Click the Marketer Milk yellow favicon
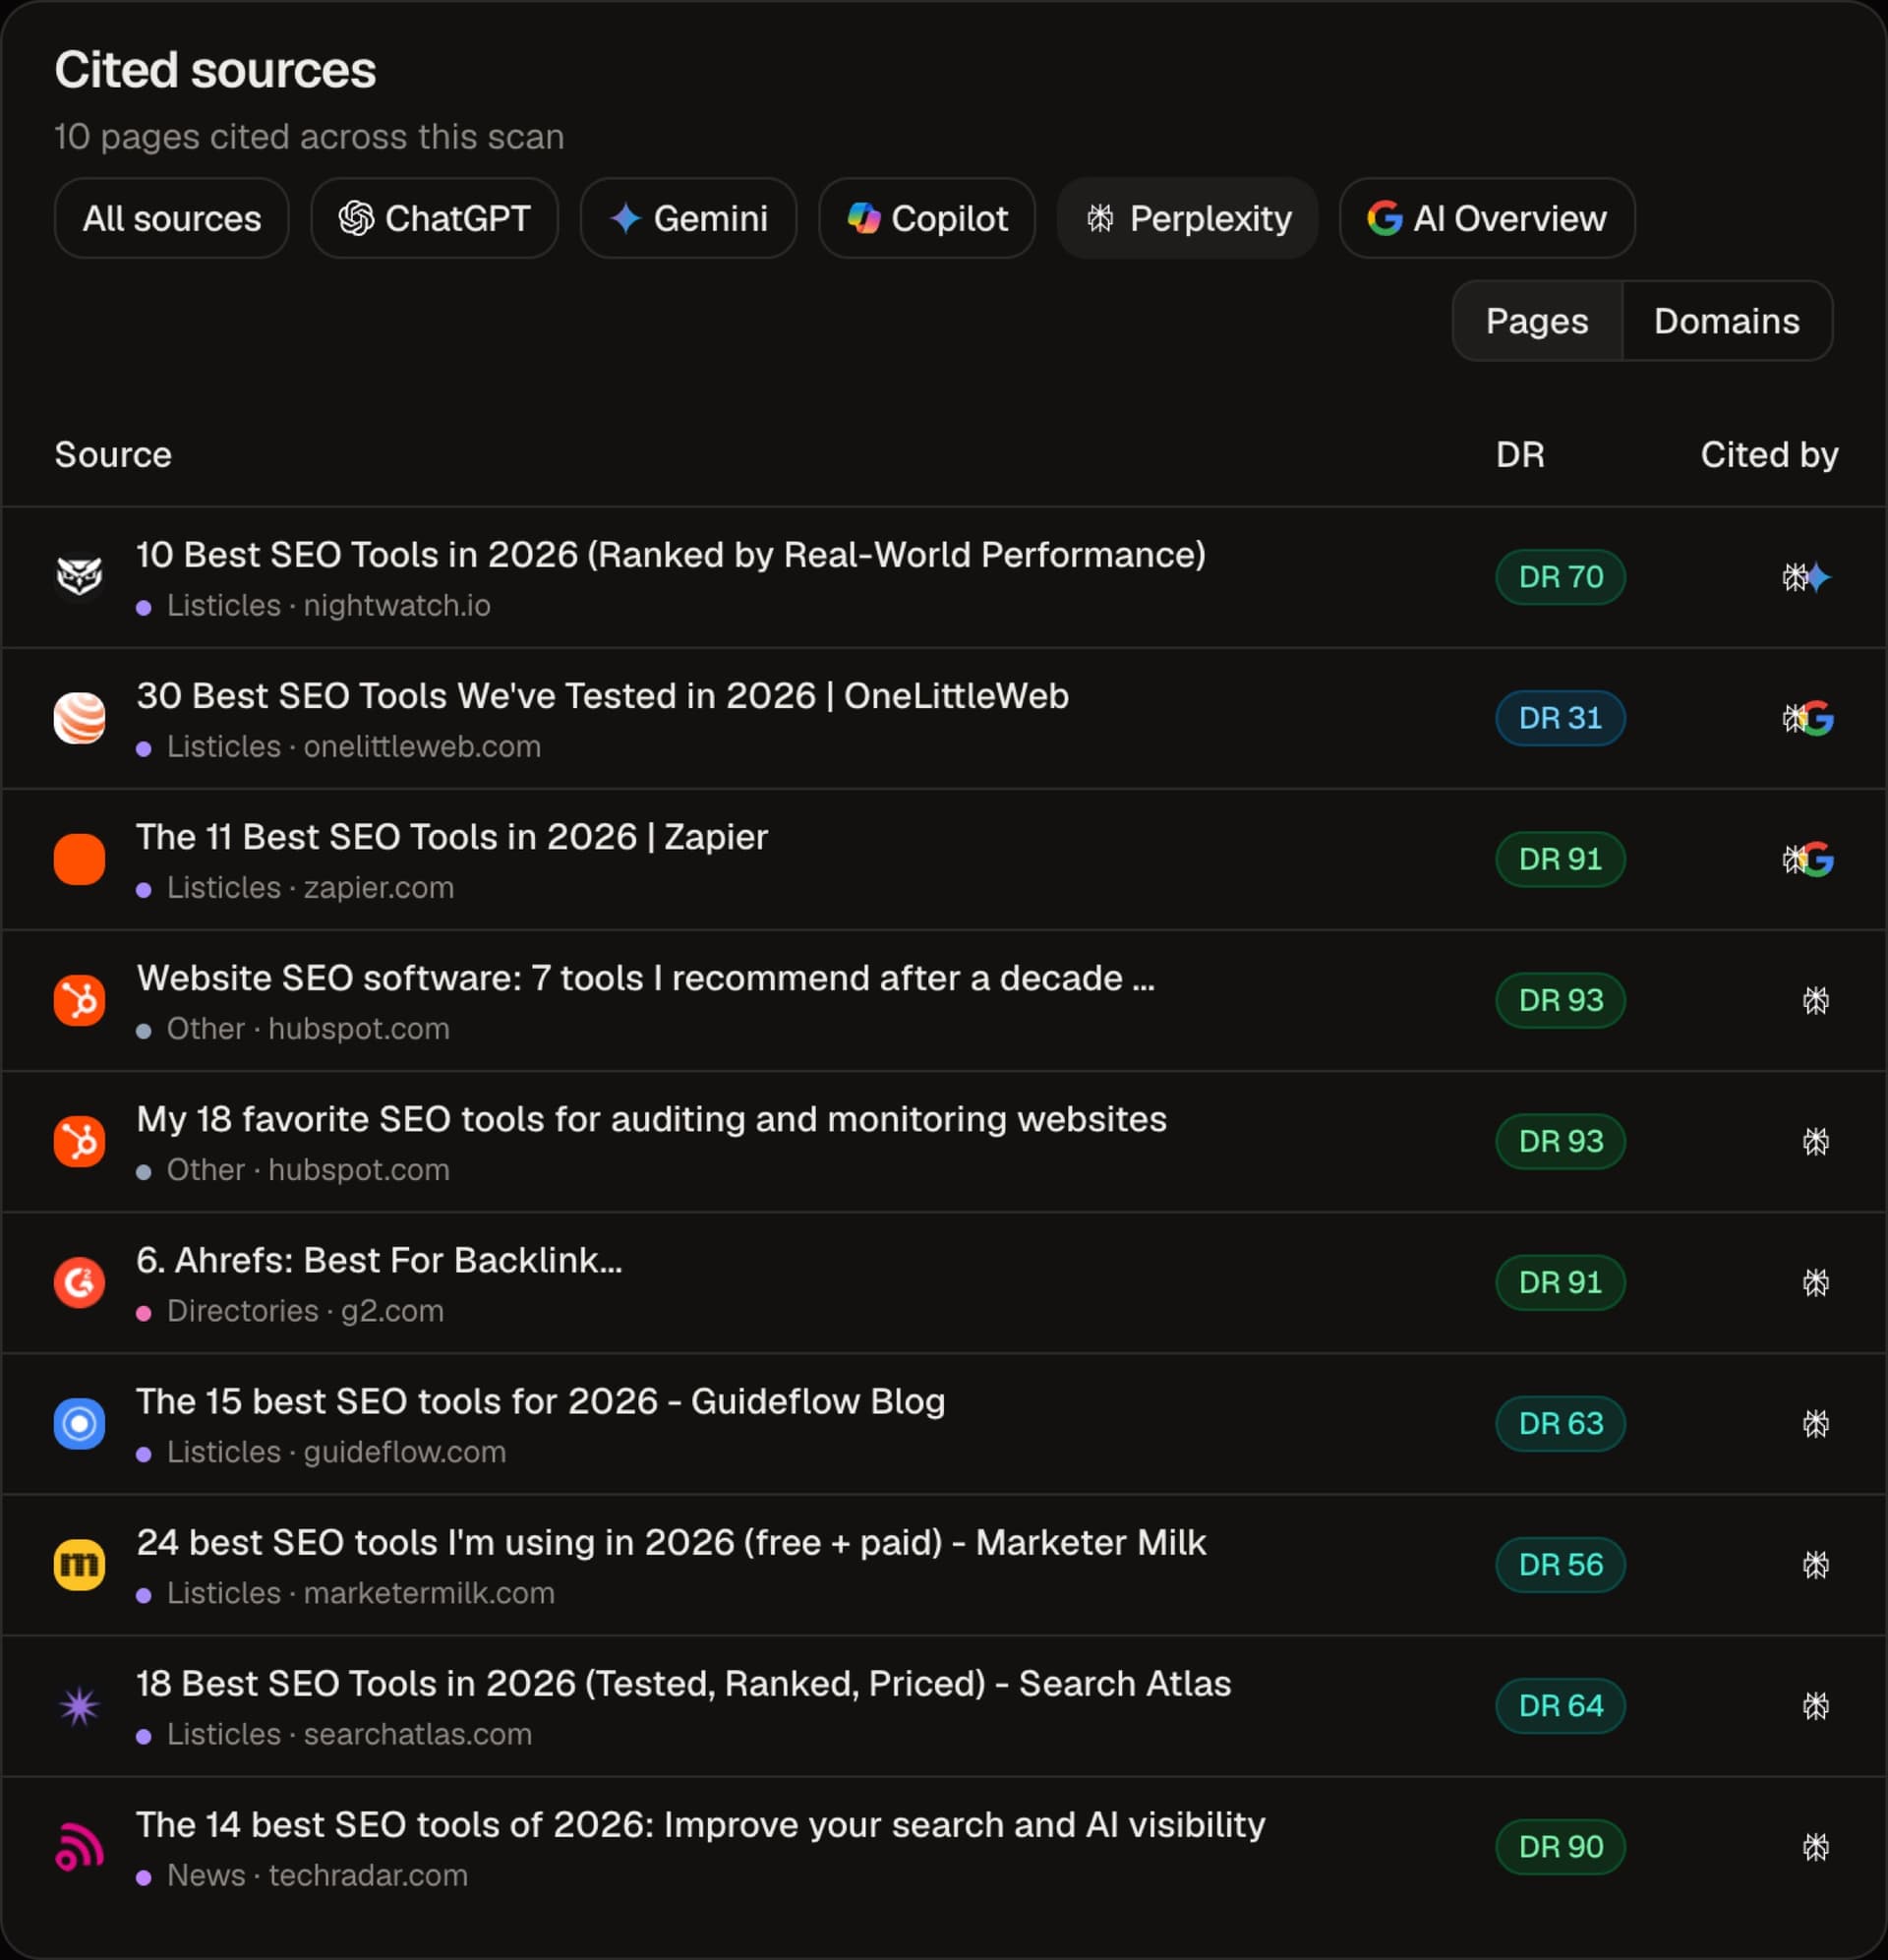The image size is (1888, 1960). [x=79, y=1564]
